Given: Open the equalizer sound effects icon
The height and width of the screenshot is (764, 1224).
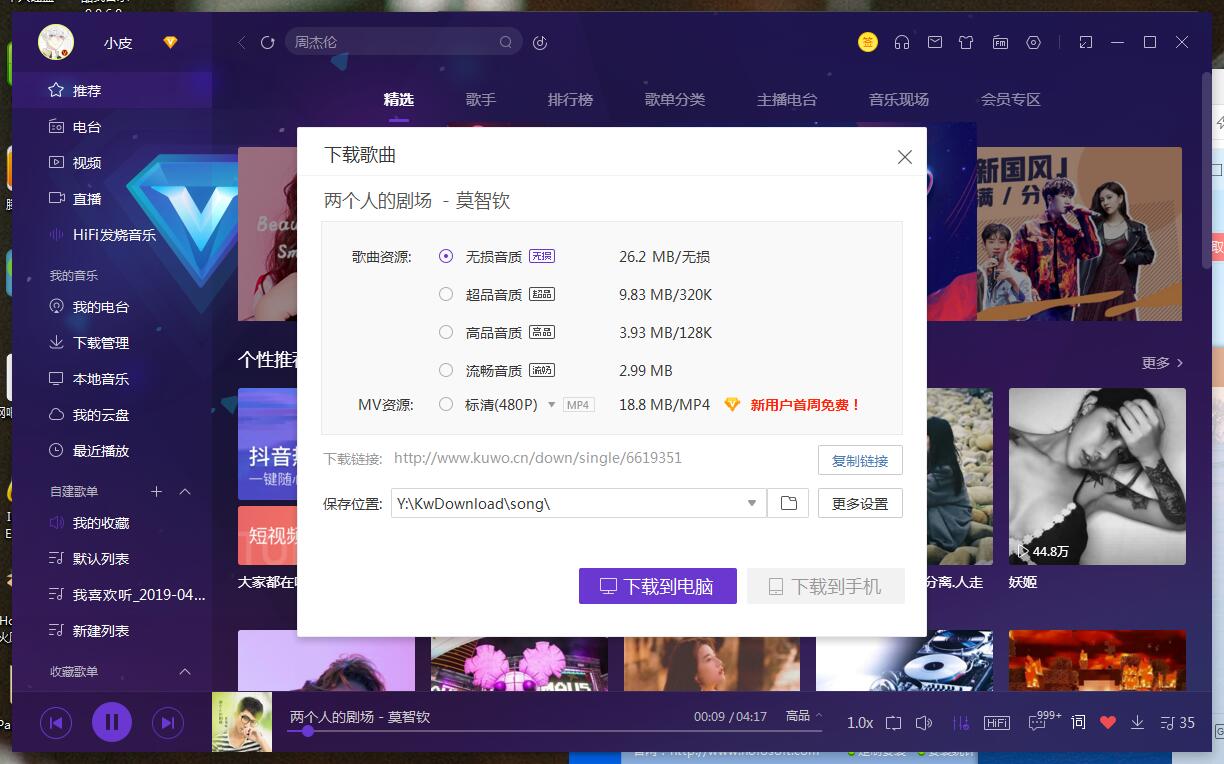Looking at the screenshot, I should click(961, 722).
